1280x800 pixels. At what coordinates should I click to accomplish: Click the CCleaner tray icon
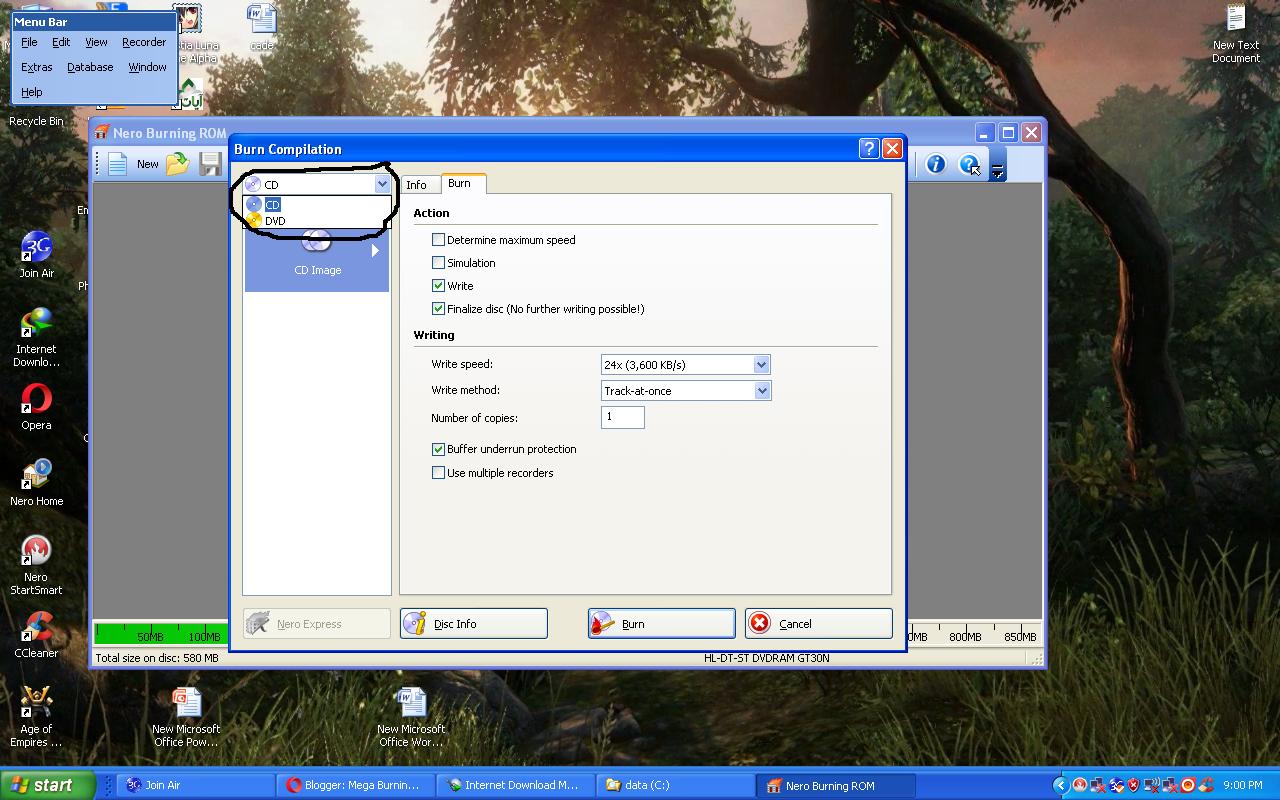1206,785
